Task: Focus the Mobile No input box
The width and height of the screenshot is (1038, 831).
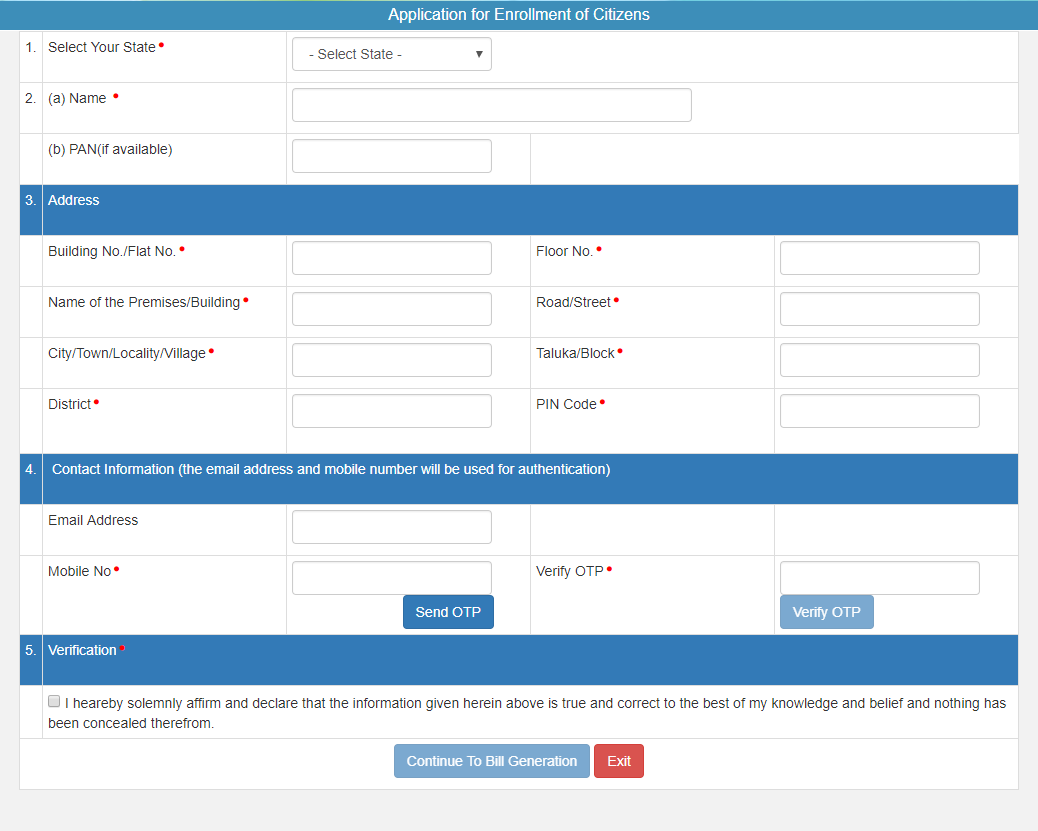Action: point(391,577)
